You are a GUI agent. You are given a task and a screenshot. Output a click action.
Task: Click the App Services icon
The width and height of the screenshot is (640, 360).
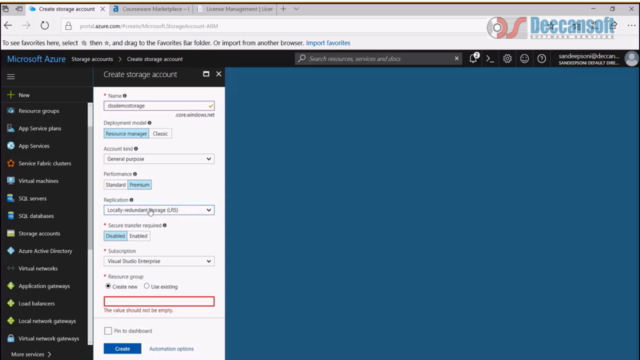coord(11,146)
